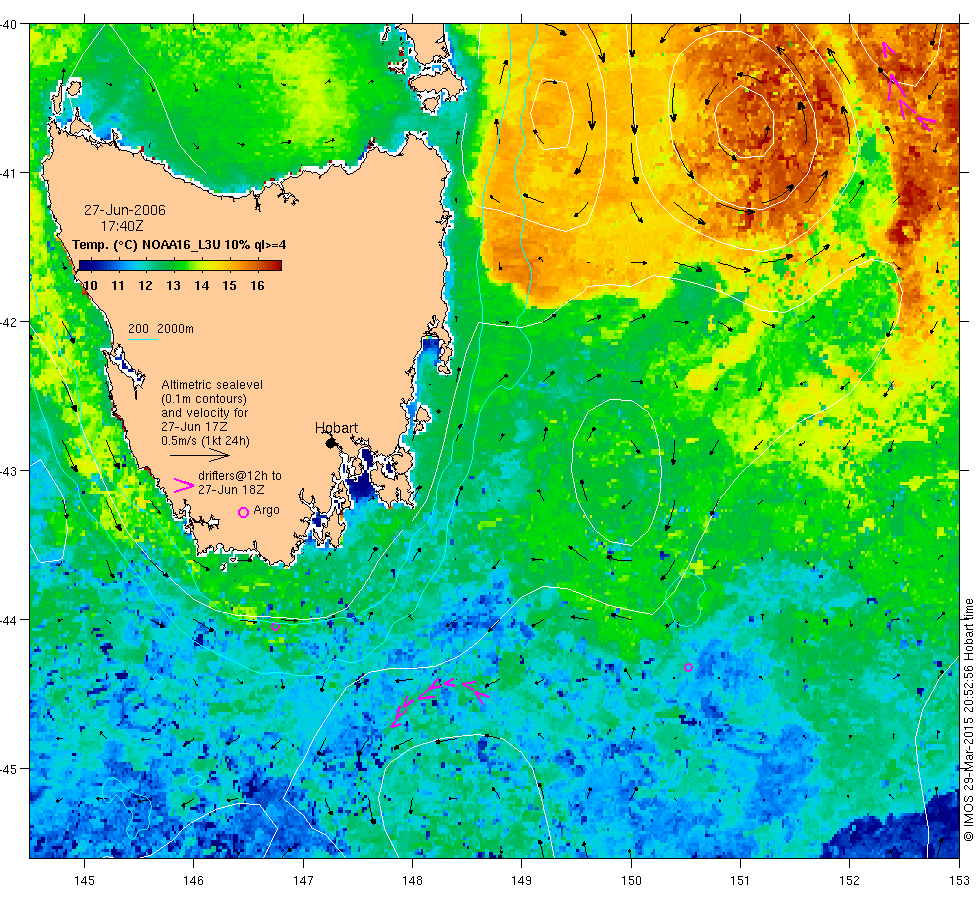Click latitude axis label -44
This screenshot has width=980, height=900.
click(x=9, y=620)
